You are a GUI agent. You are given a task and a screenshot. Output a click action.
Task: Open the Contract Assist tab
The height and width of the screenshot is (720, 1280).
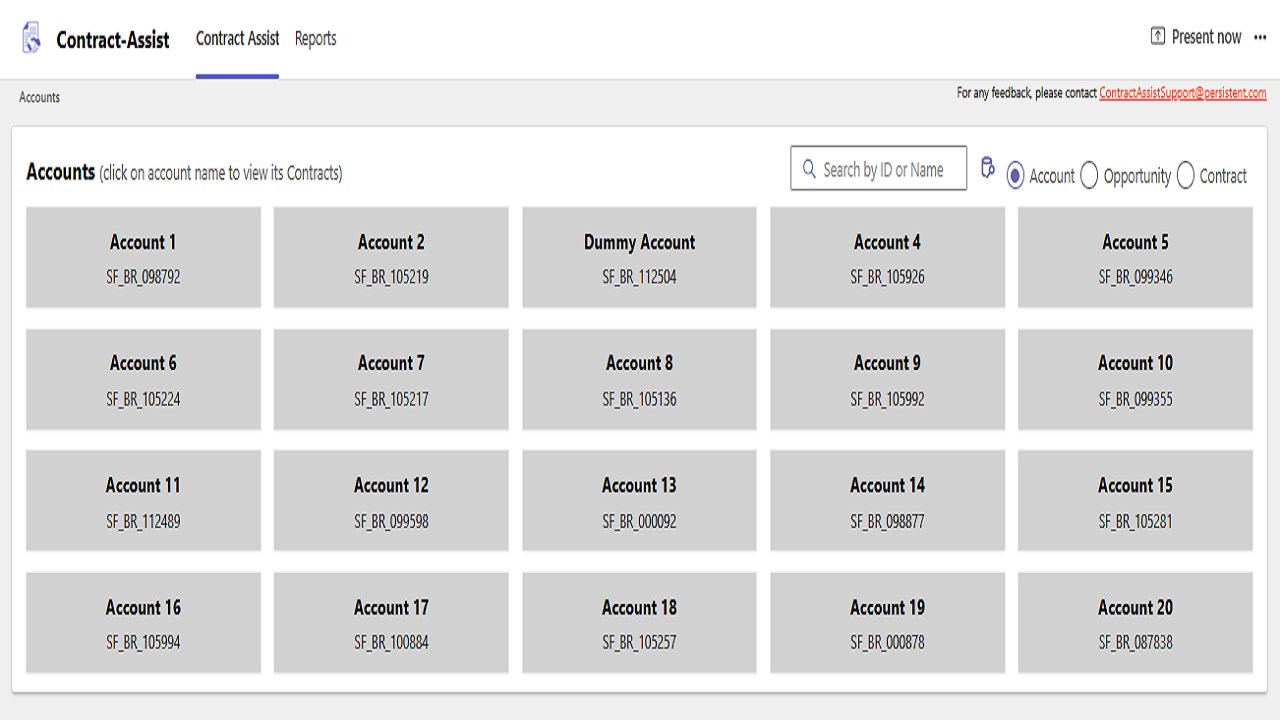click(x=237, y=39)
